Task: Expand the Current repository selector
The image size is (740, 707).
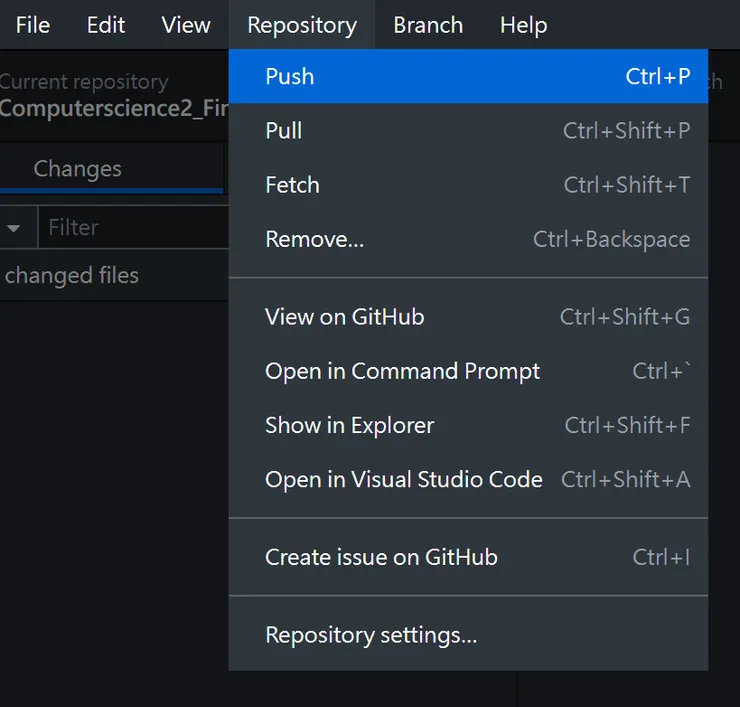Action: 110,96
